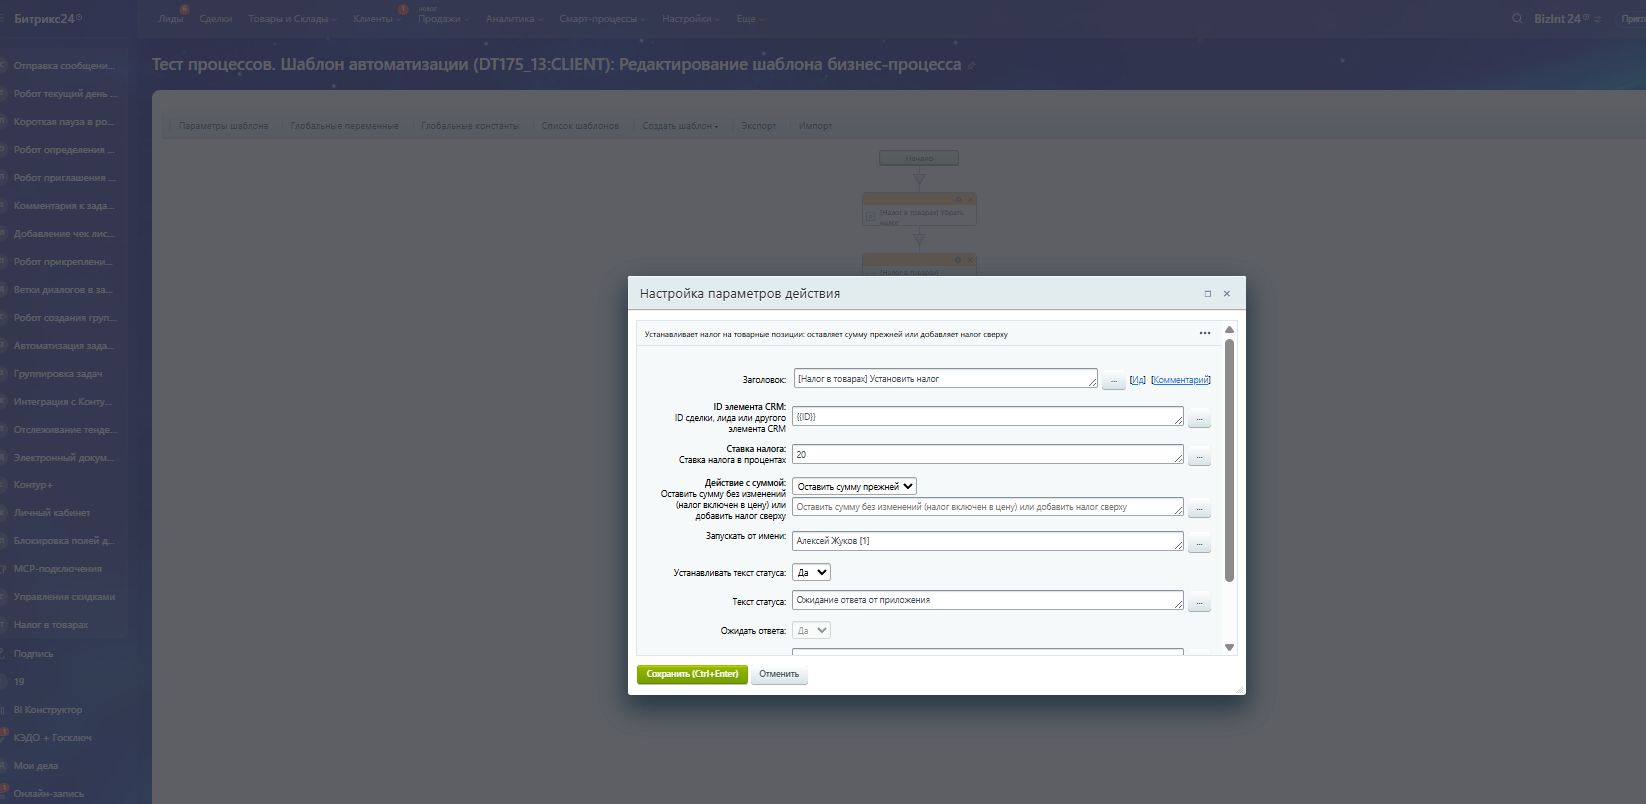Click the Ид link near title field
Viewport: 1646px width, 804px height.
tap(1137, 380)
